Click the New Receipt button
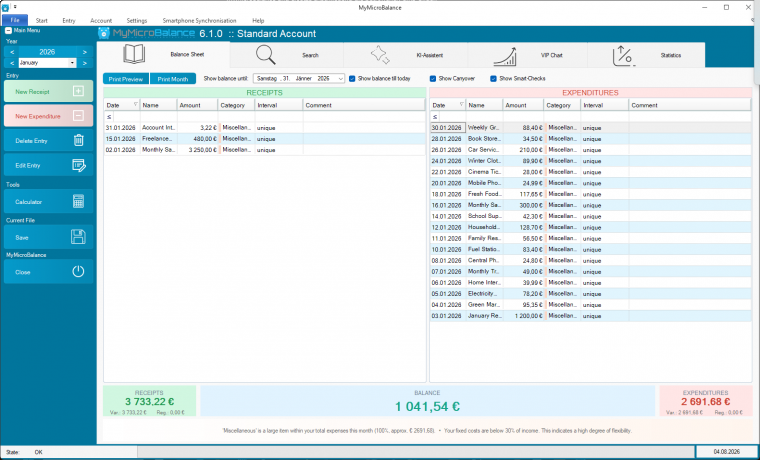The image size is (760, 460). pyautogui.click(x=48, y=91)
